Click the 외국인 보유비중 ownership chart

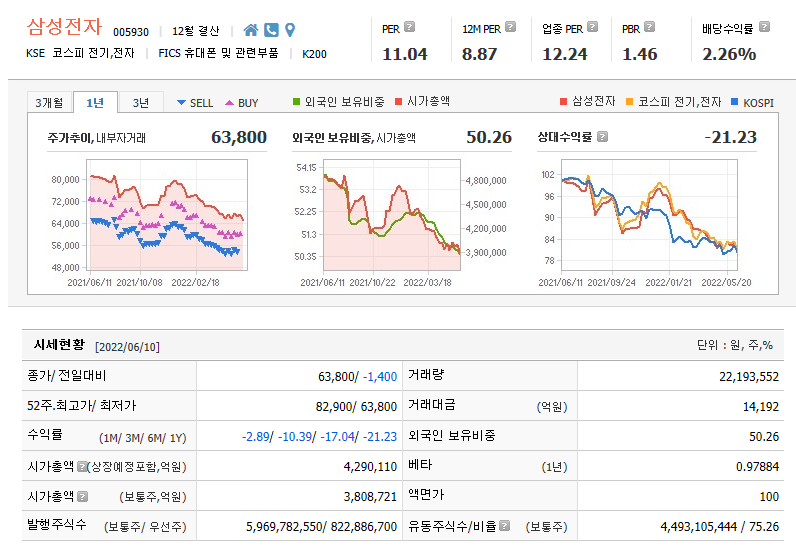(392, 215)
